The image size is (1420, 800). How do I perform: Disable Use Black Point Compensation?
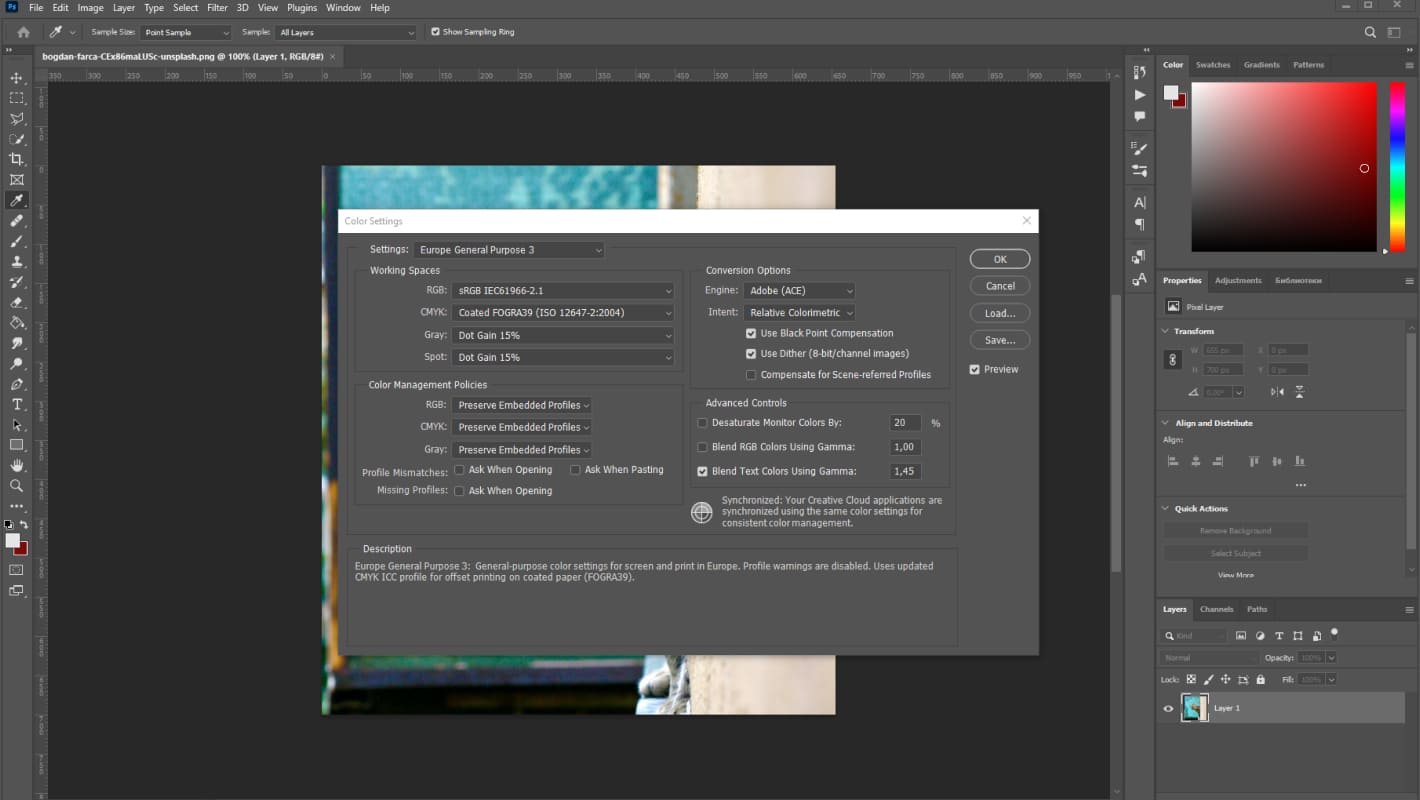tap(751, 333)
